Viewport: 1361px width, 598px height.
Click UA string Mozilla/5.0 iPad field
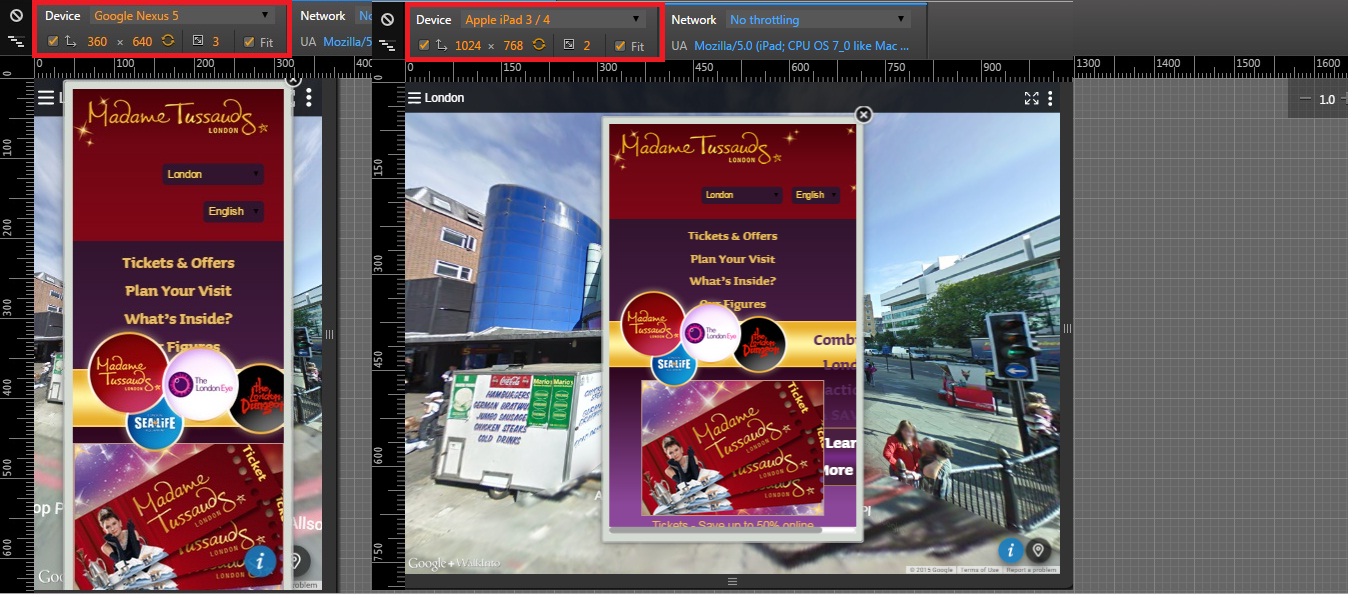[x=802, y=46]
